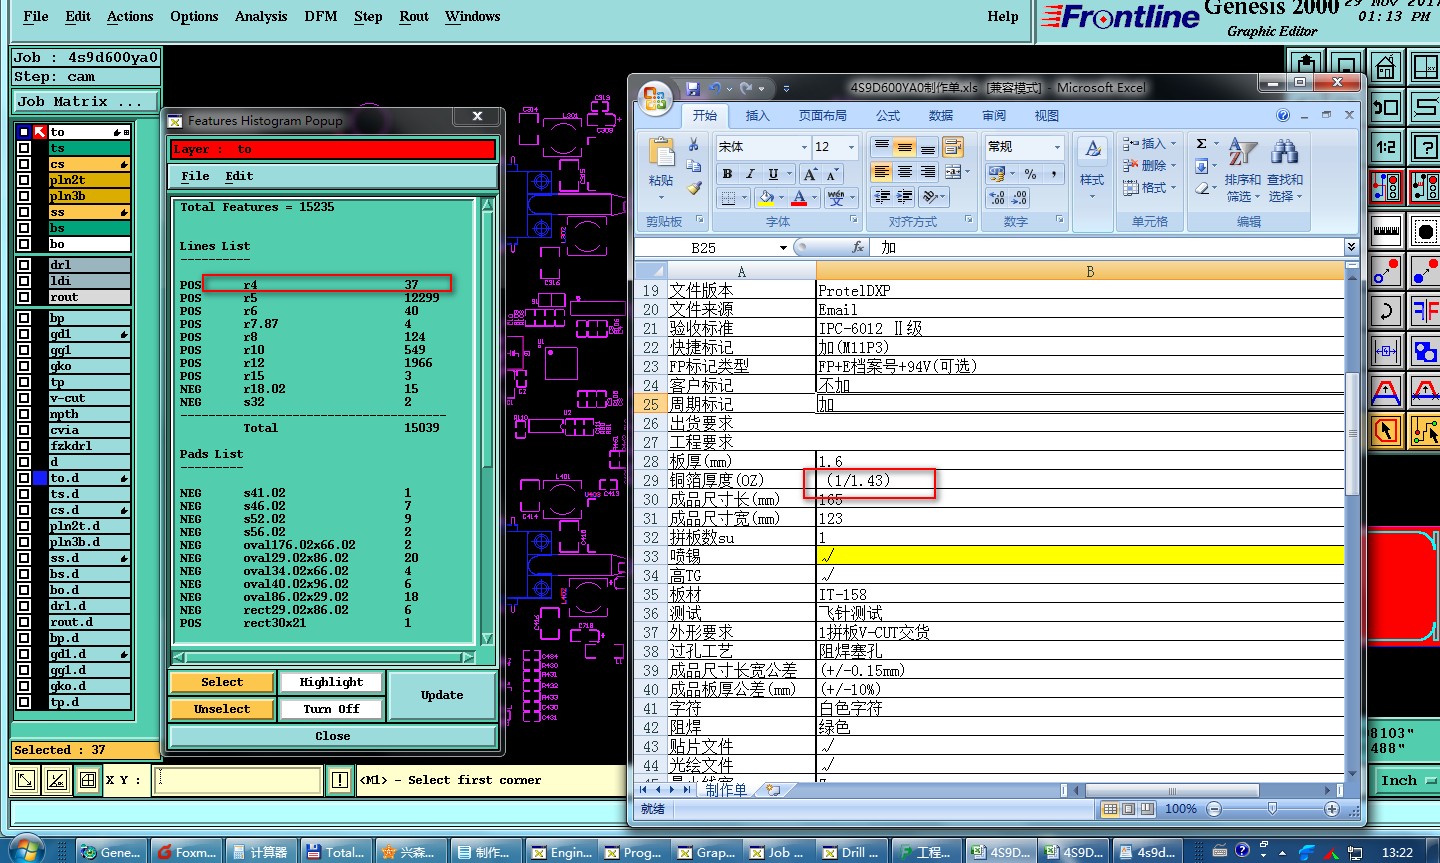Screen dimensions: 1440x863
Task: Toggle checkbox for layer drl
Action: [24, 265]
